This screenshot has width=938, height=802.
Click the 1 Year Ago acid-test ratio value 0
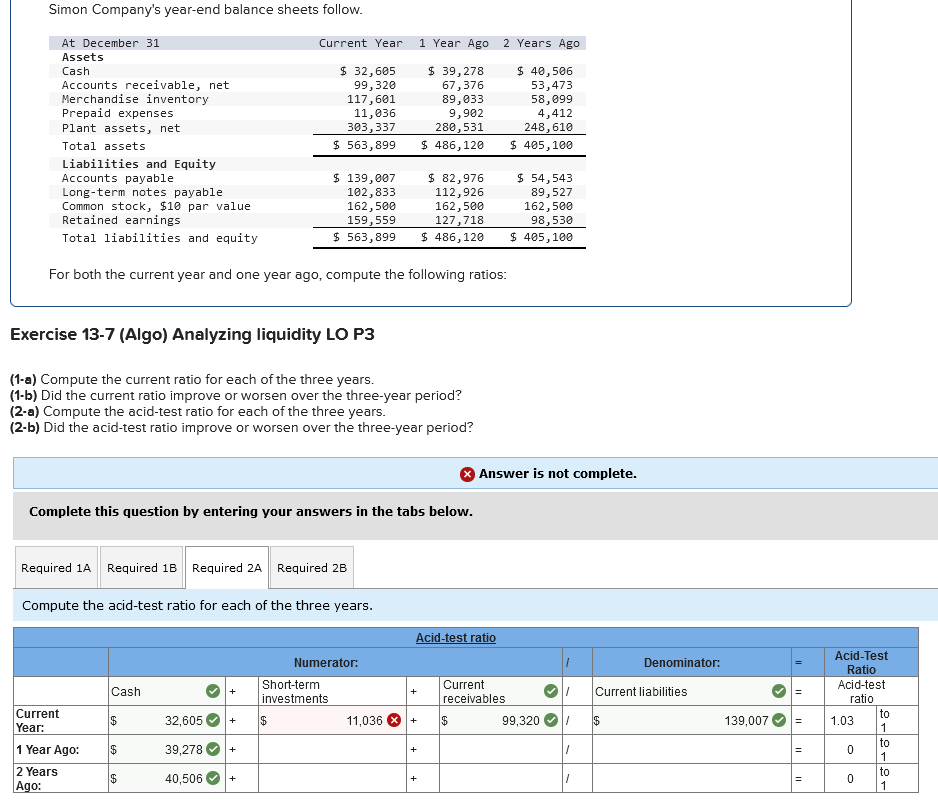849,749
